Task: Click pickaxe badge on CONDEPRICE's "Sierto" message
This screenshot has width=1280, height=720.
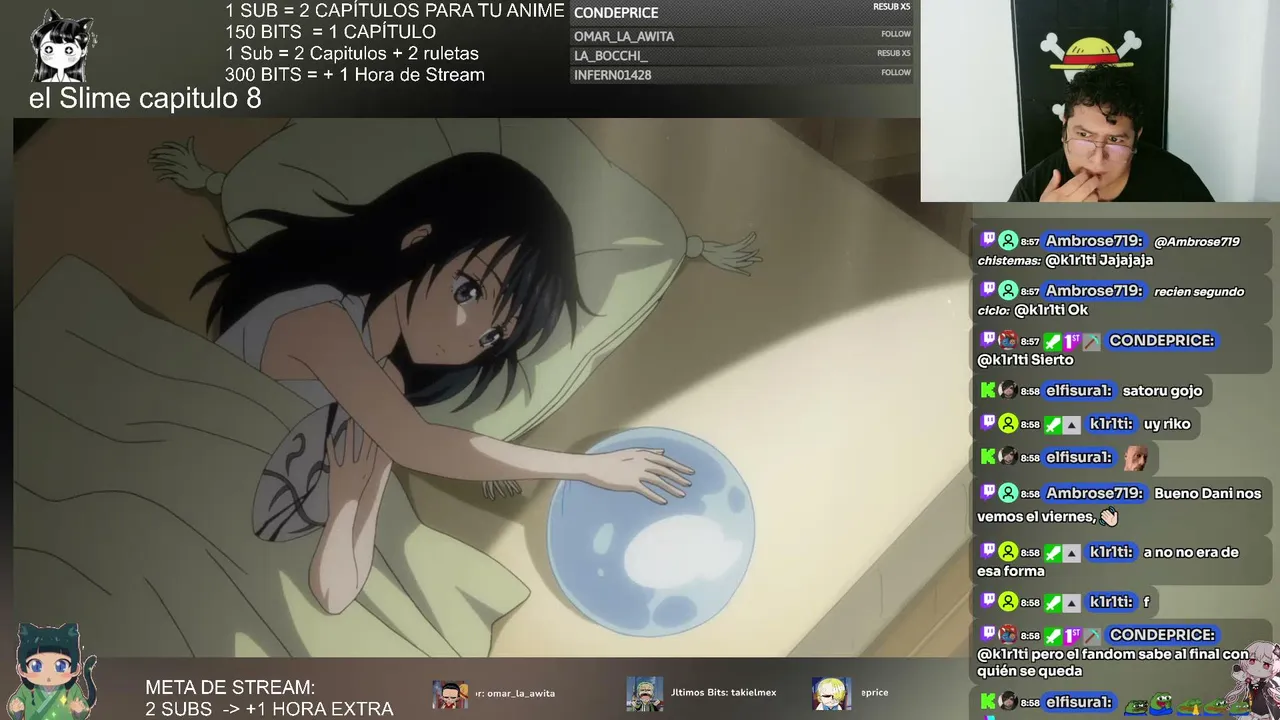Action: click(x=1091, y=341)
